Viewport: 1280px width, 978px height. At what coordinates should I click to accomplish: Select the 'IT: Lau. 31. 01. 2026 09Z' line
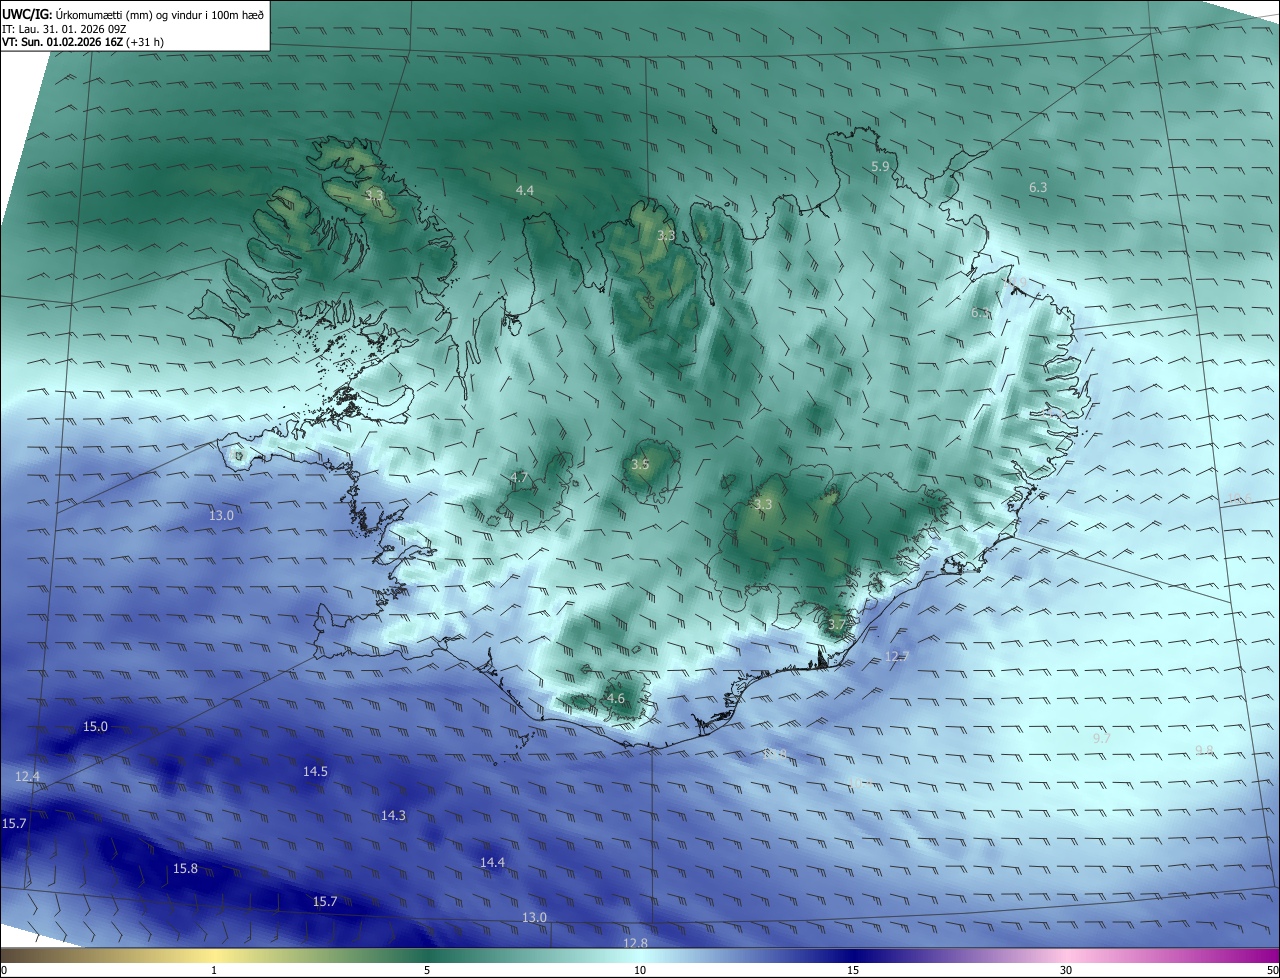click(x=63, y=29)
